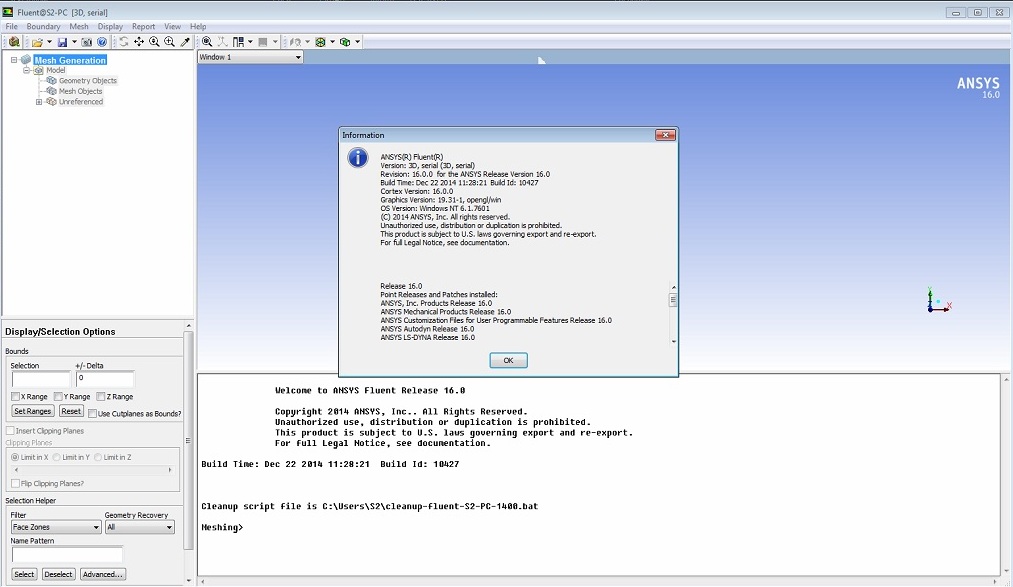The height and width of the screenshot is (587, 1013).
Task: Collapse the Mesh Generation tree node
Action: [14, 60]
